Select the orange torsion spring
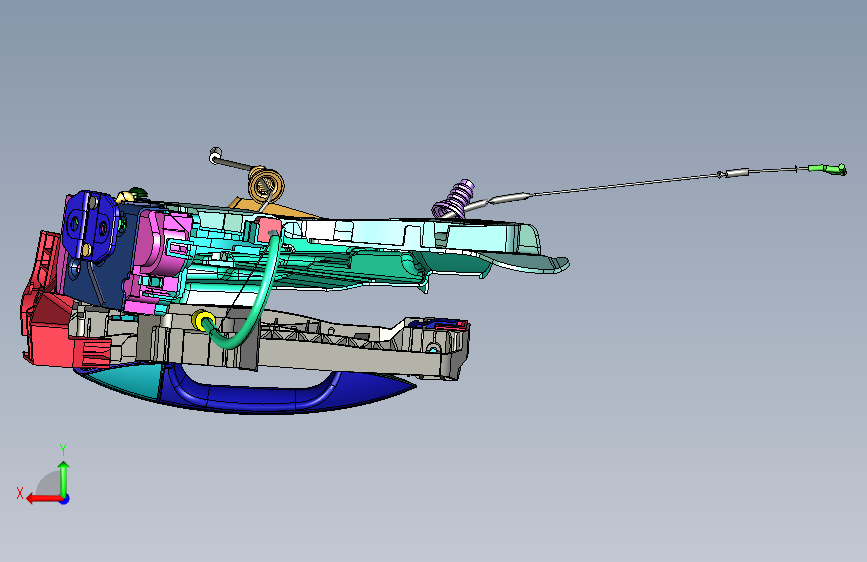The image size is (867, 562). [x=266, y=186]
